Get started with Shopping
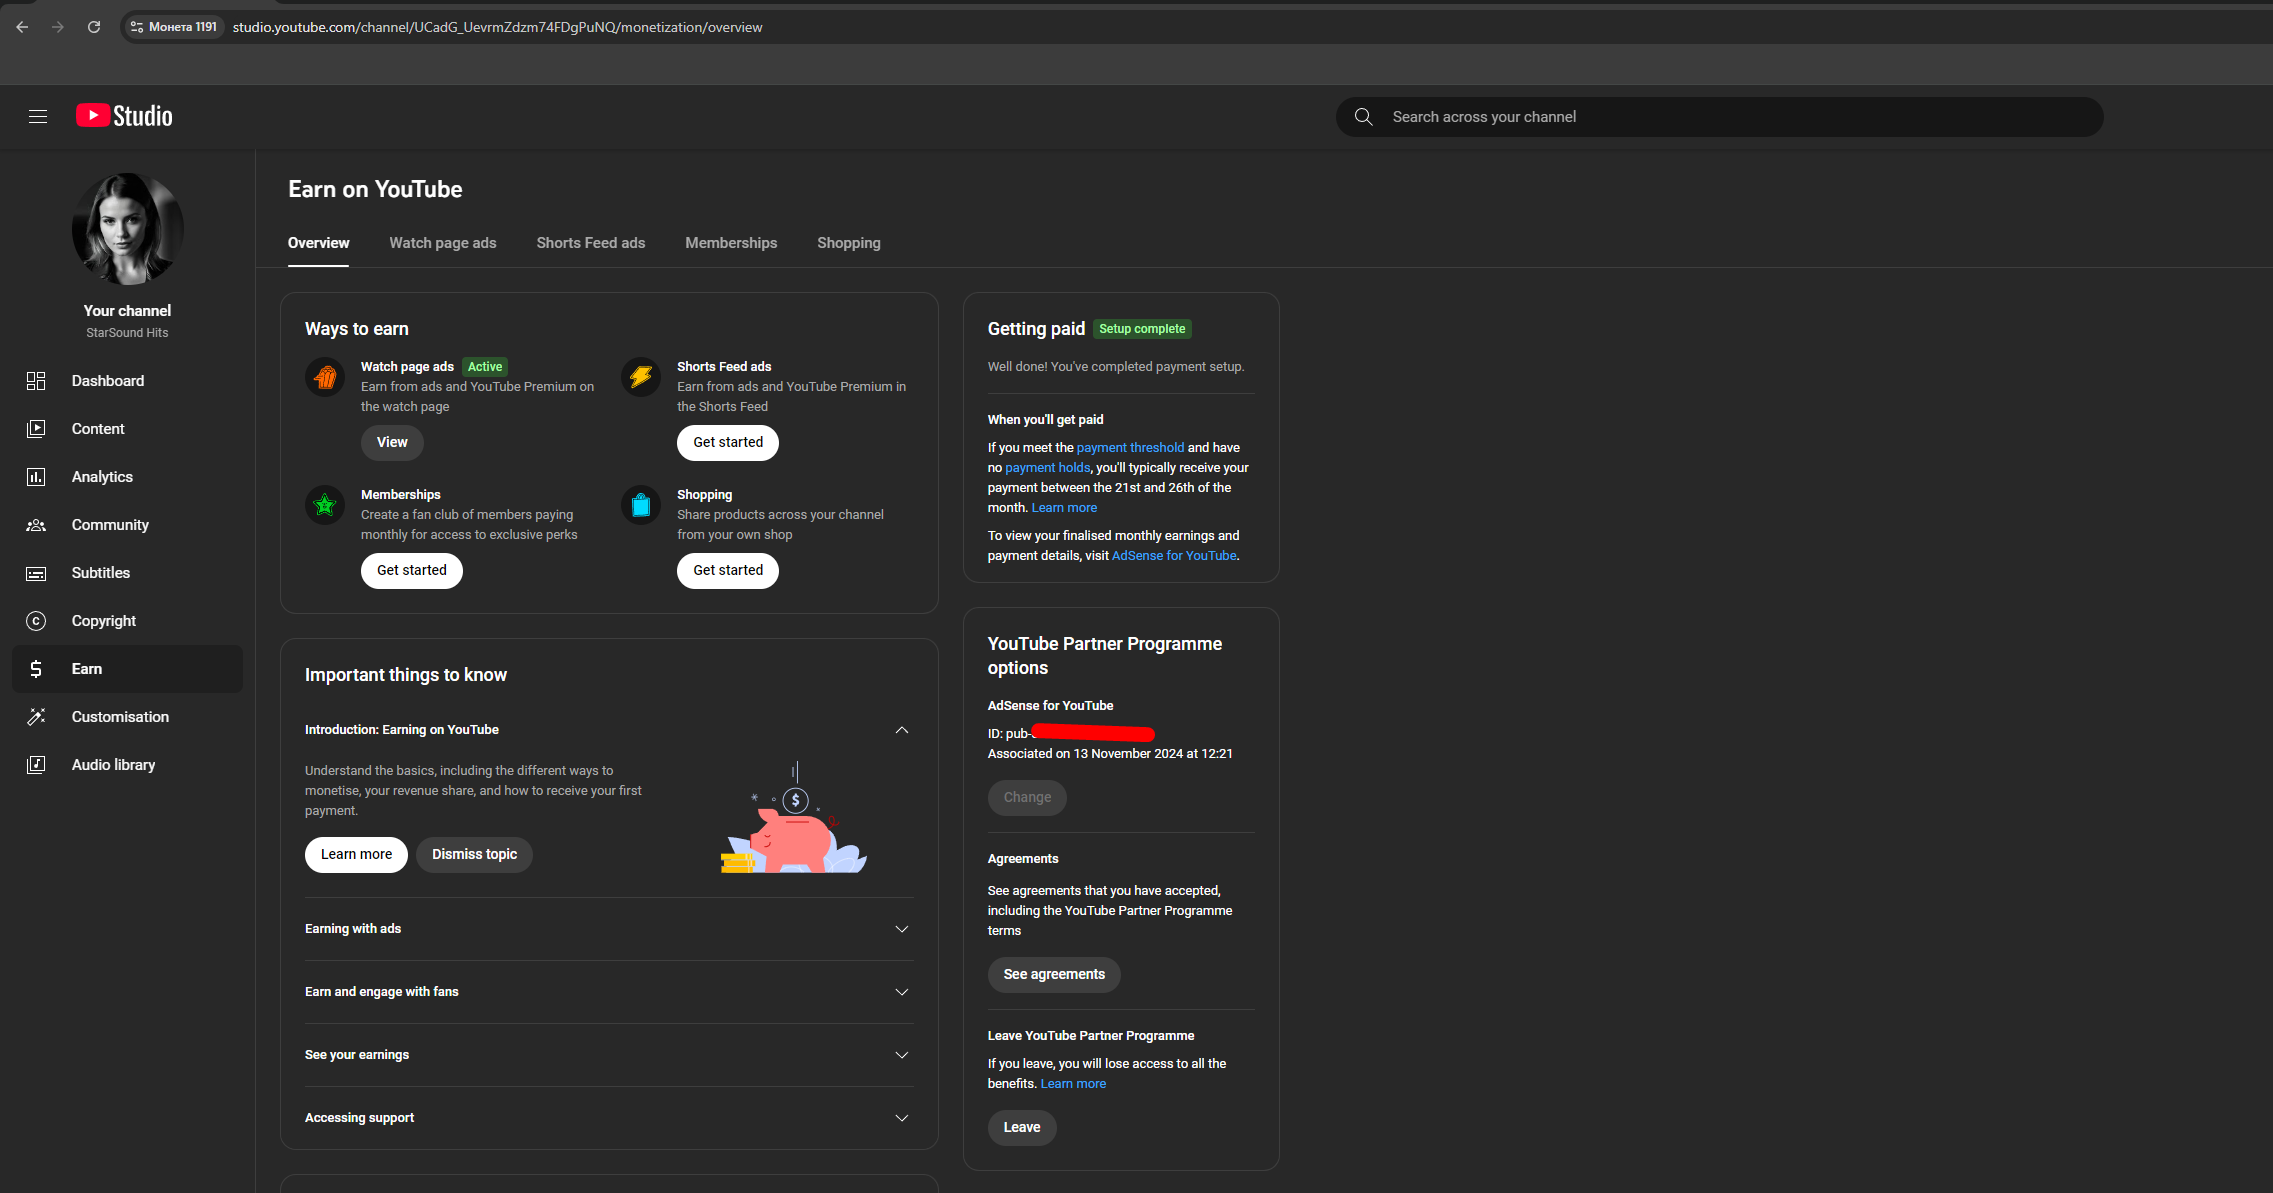This screenshot has height=1193, width=2273. (x=728, y=571)
